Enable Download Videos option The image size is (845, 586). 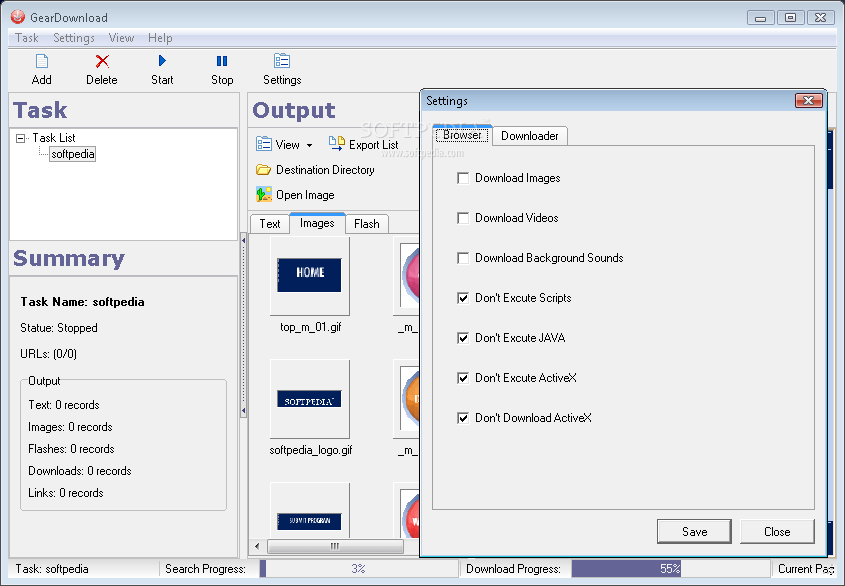464,218
